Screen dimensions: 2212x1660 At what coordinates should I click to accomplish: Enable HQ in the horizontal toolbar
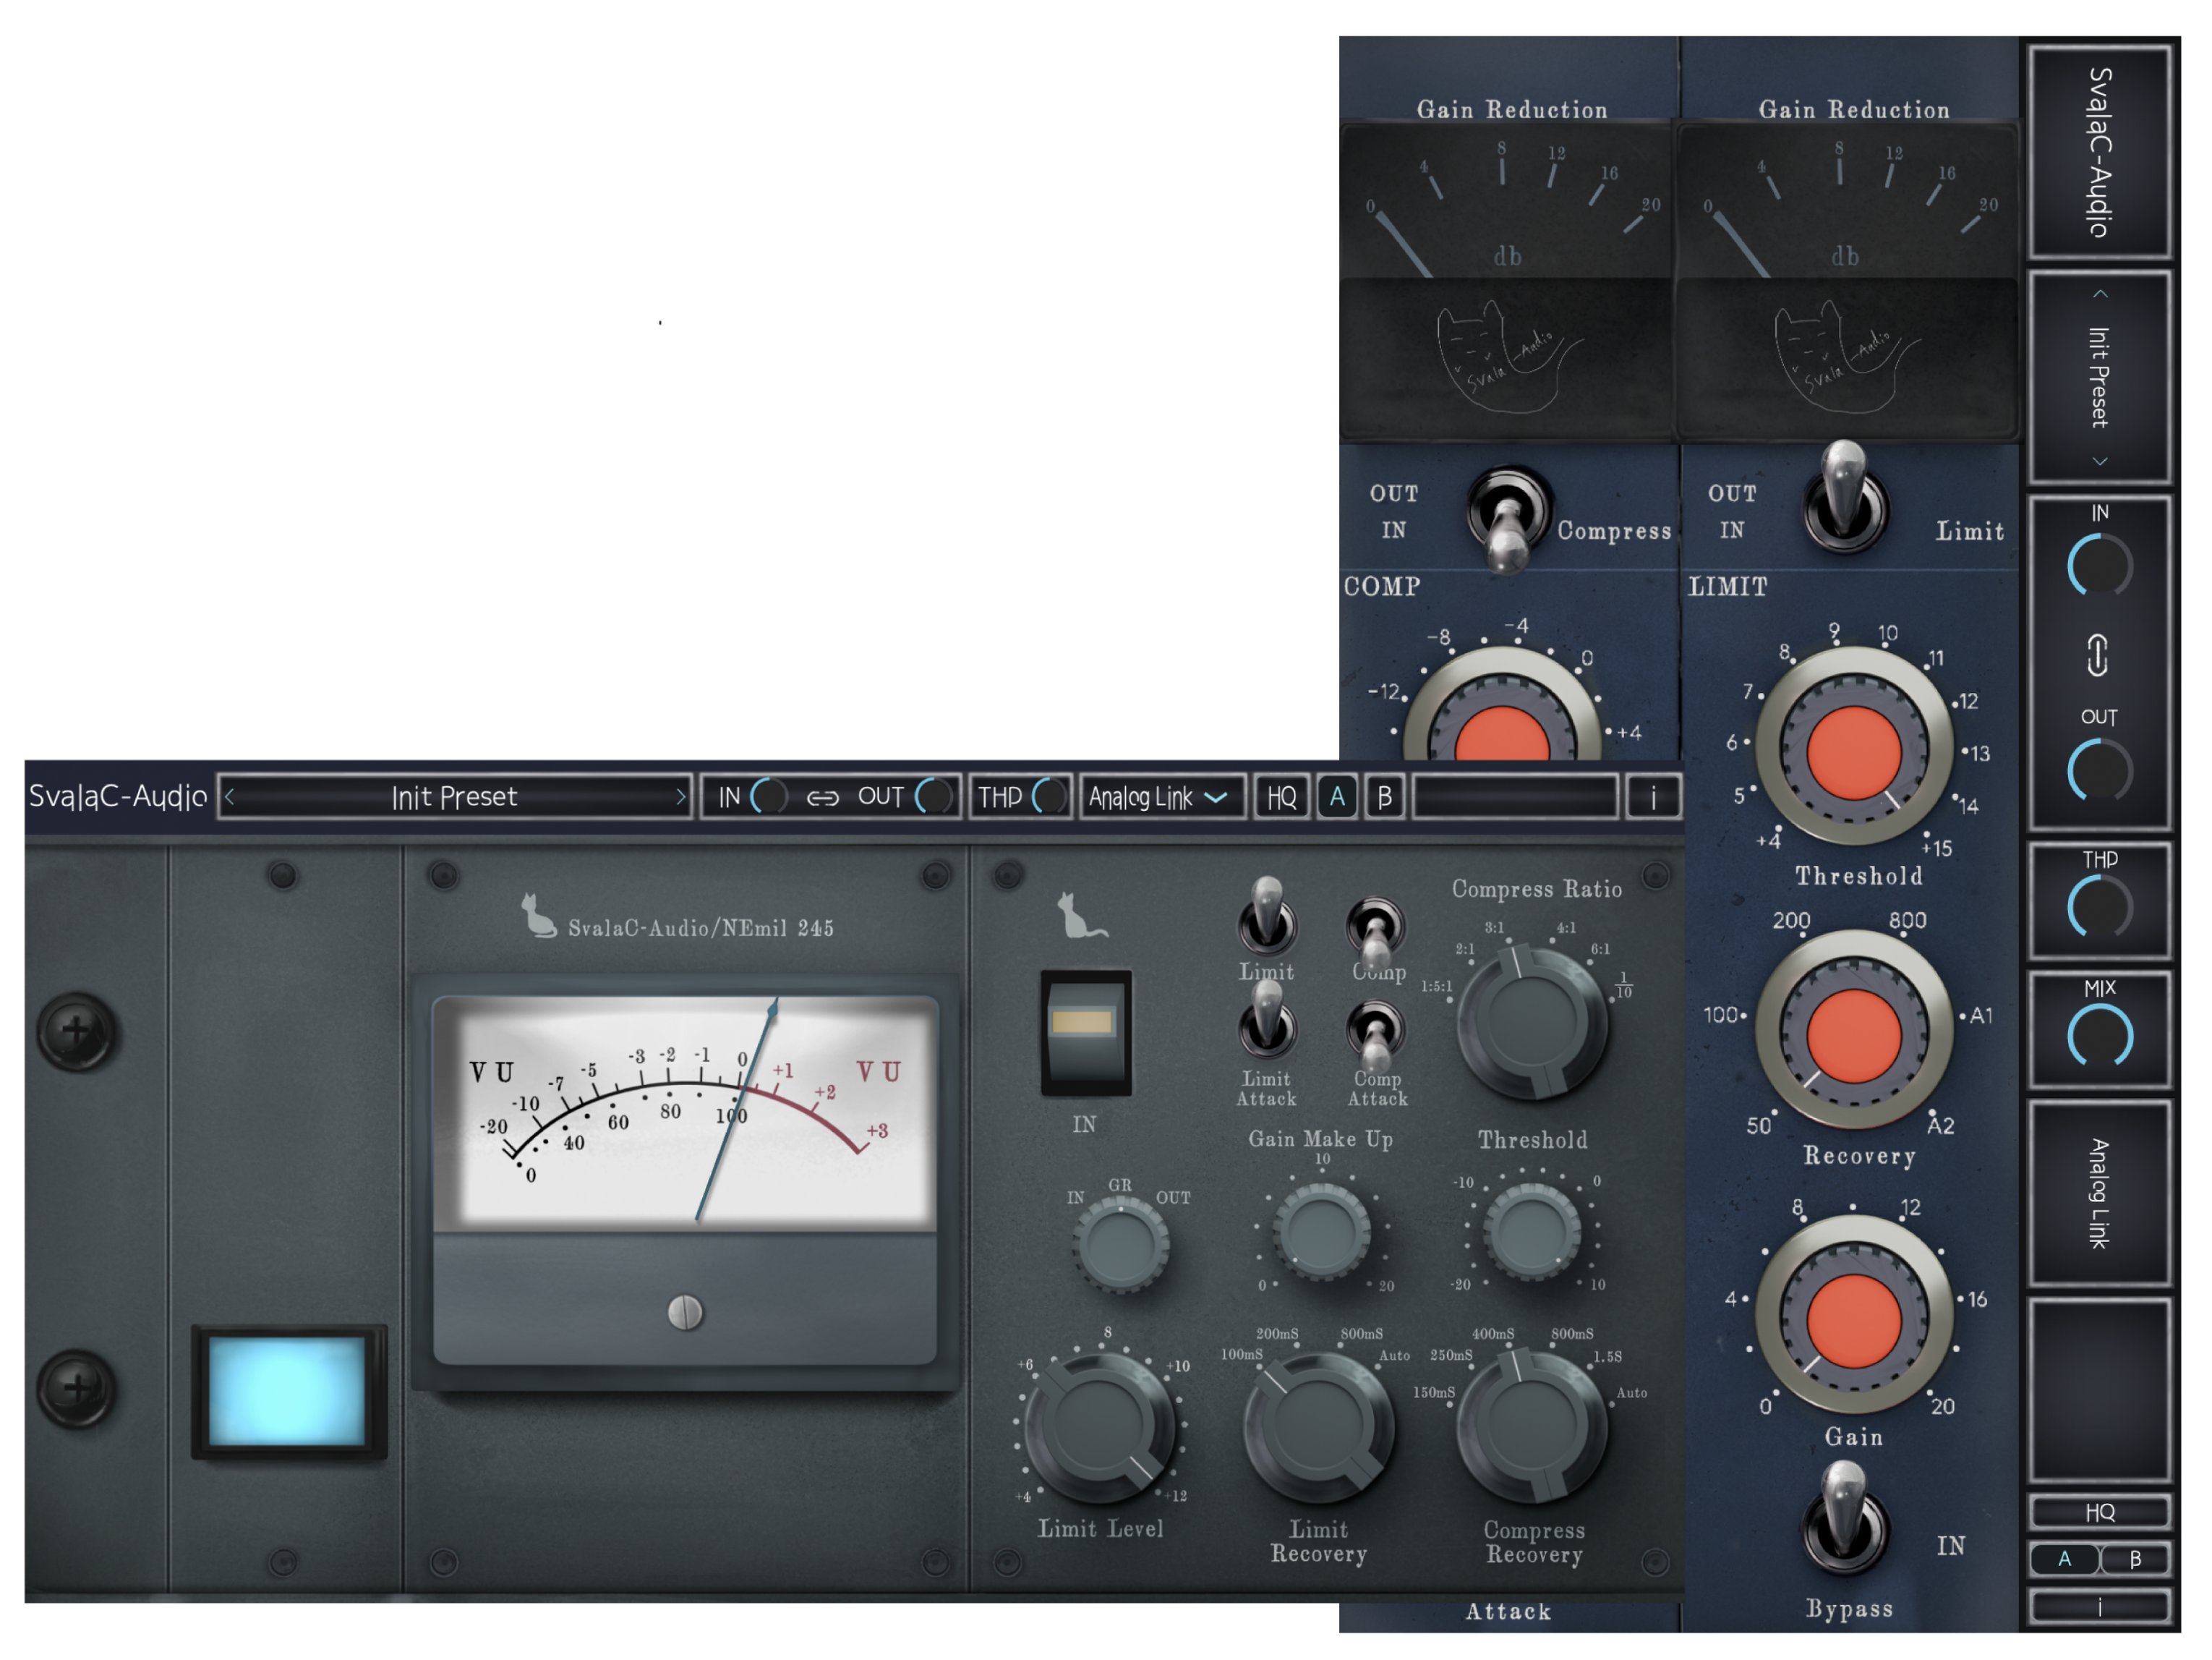coord(1281,797)
